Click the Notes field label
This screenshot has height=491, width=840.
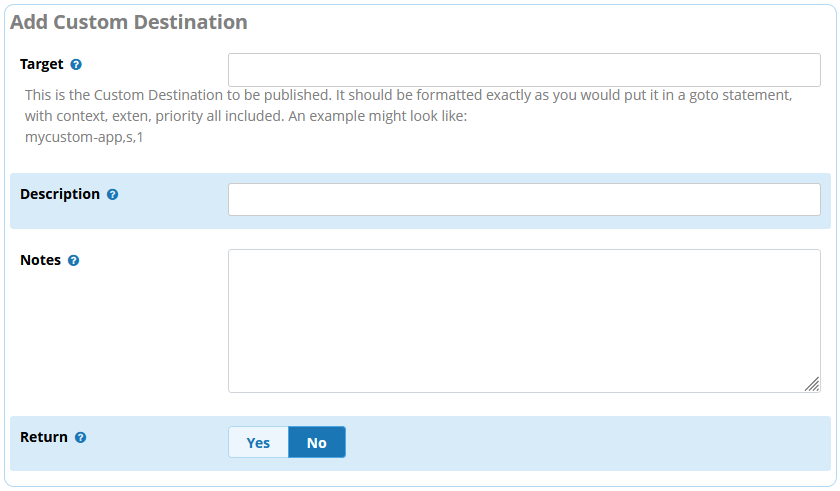point(41,260)
